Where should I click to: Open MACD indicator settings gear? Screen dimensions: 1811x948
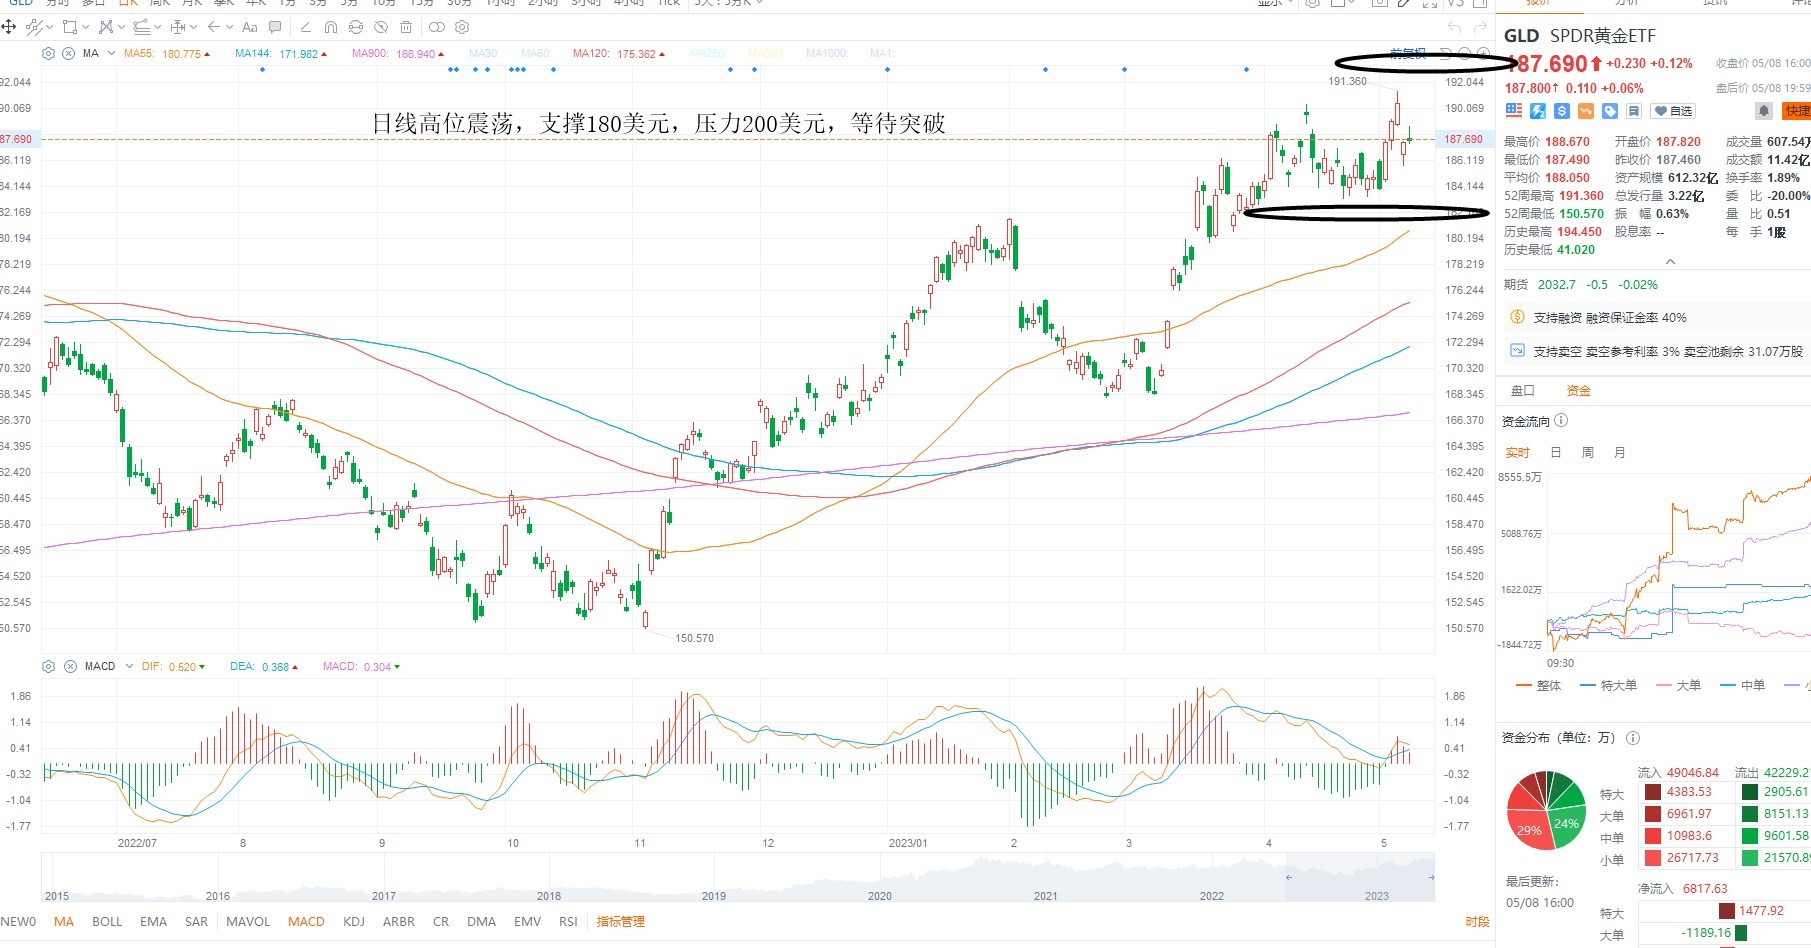(x=48, y=666)
